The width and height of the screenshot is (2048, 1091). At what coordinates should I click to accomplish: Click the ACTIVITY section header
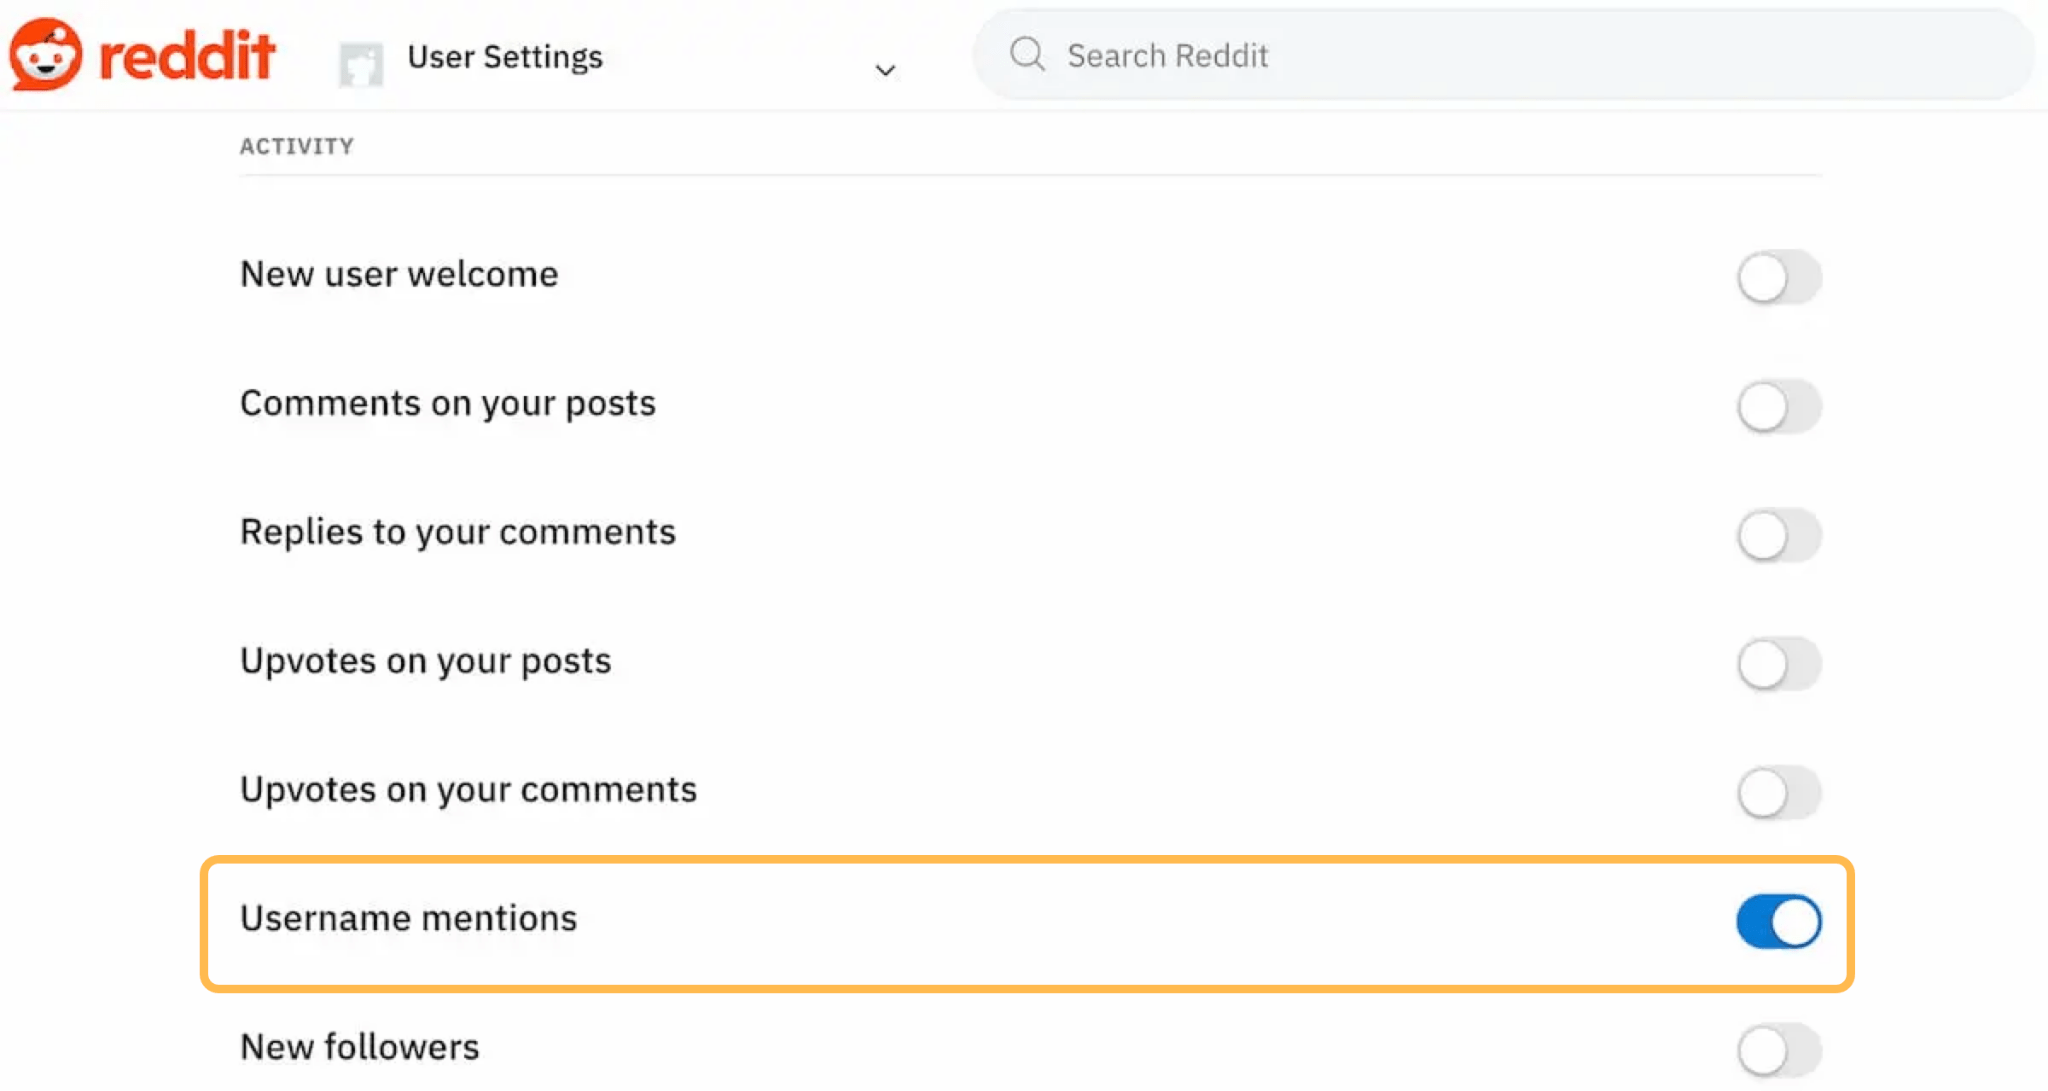tap(296, 146)
